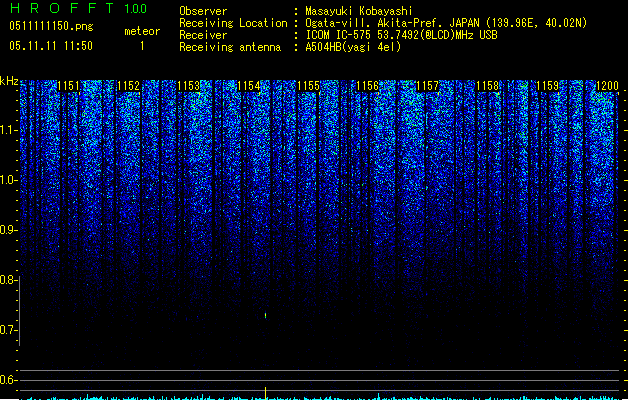Click the 0.6 kHz axis label
The image size is (629, 400).
[x=8, y=380]
